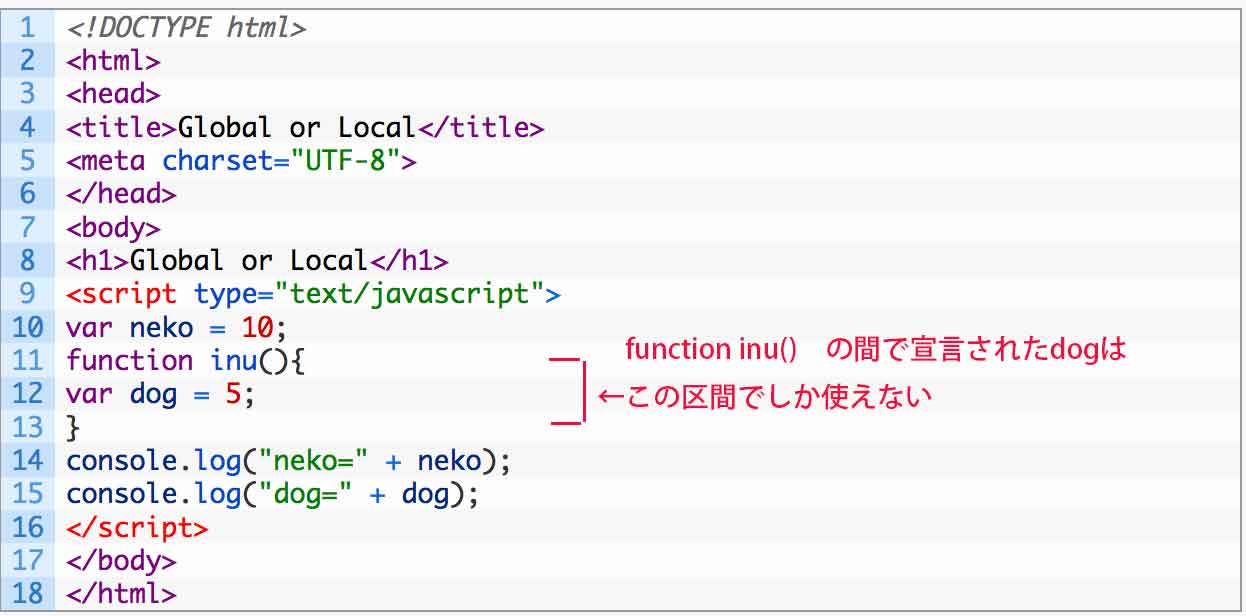Select line number 18 in gutter
Image resolution: width=1246 pixels, height=616 pixels.
coord(28,593)
